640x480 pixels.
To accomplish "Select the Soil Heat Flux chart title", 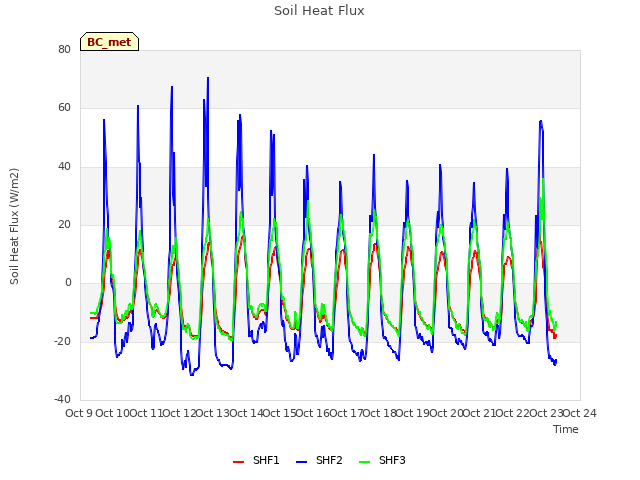I will coord(319,11).
